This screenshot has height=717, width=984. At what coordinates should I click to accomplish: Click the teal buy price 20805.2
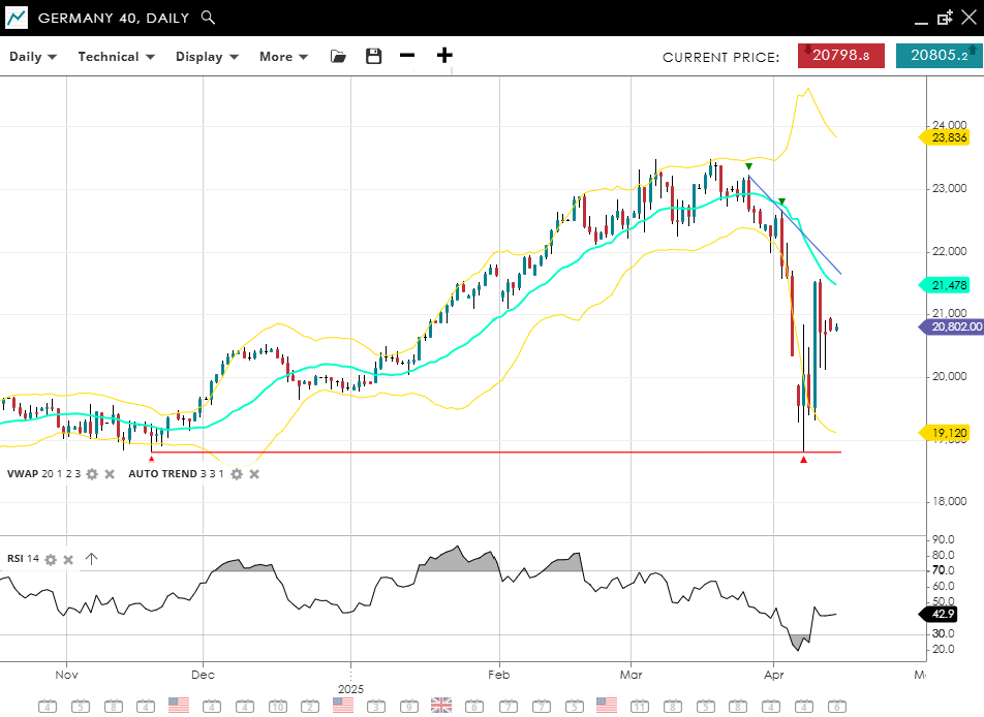pyautogui.click(x=938, y=56)
